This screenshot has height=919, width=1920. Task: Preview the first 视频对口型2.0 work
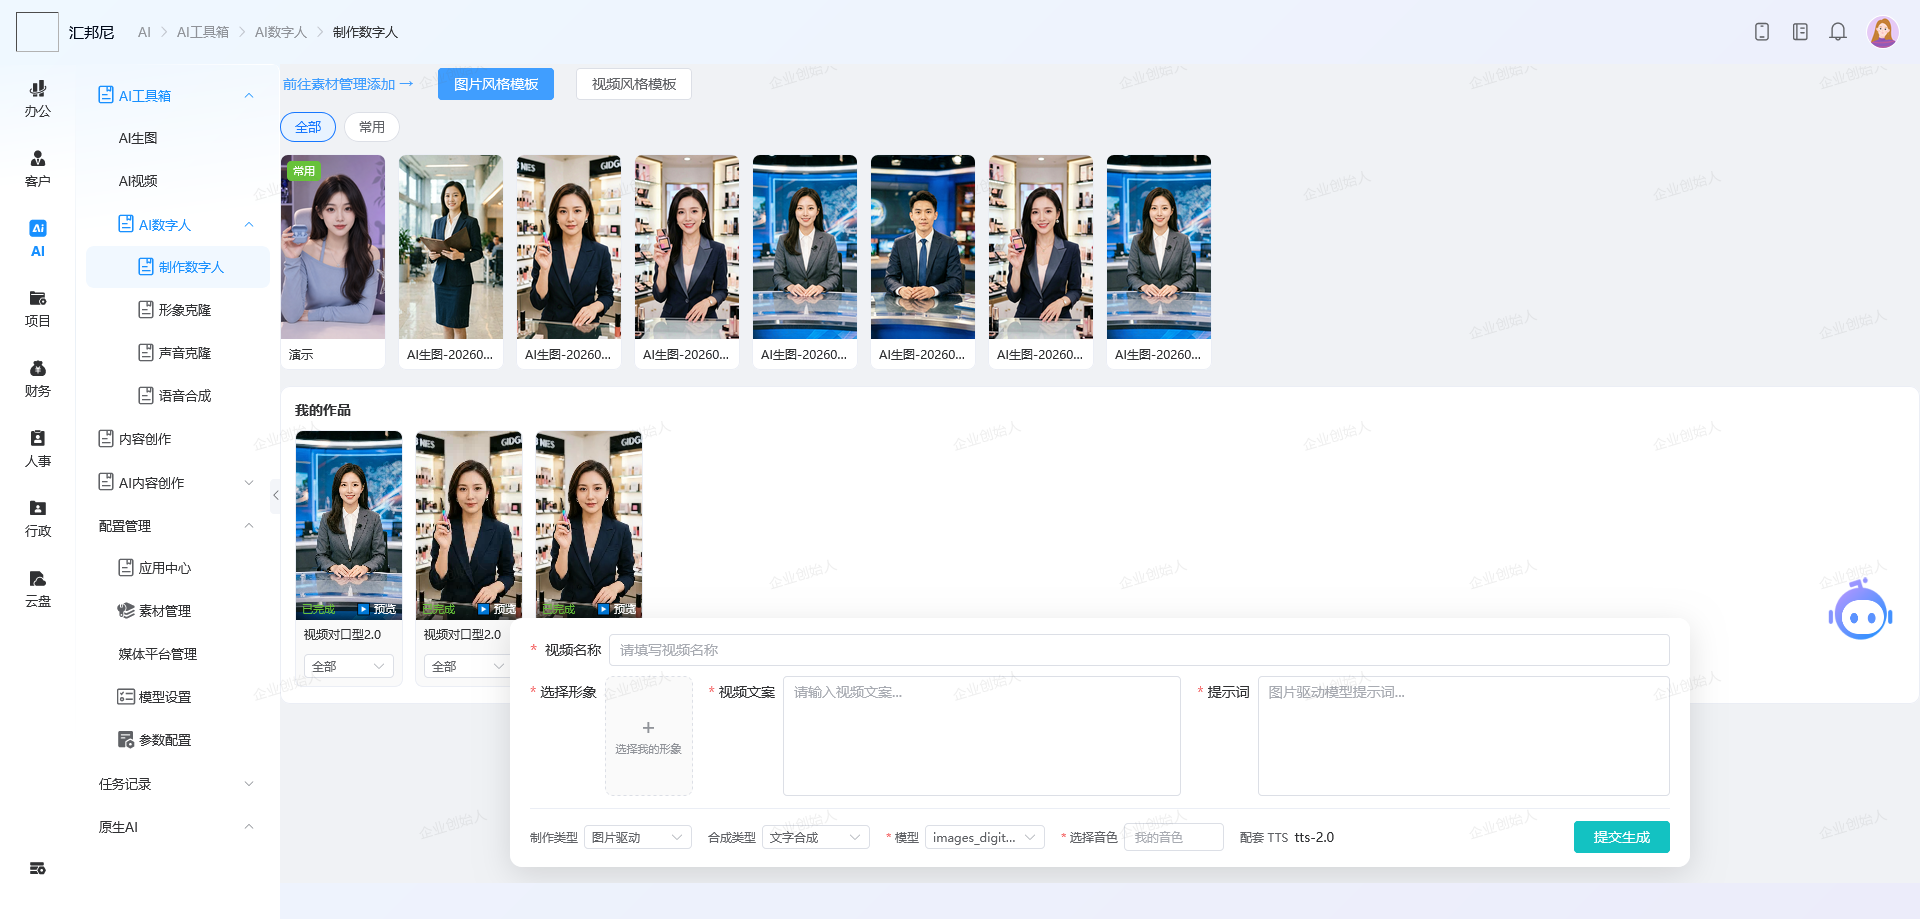tap(378, 609)
